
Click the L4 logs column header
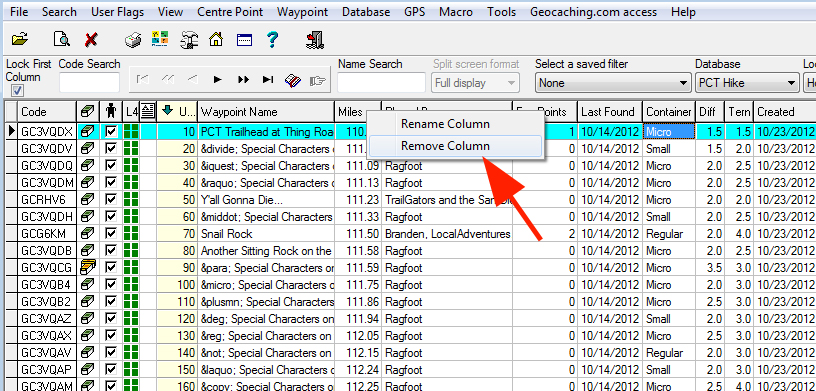[131, 111]
